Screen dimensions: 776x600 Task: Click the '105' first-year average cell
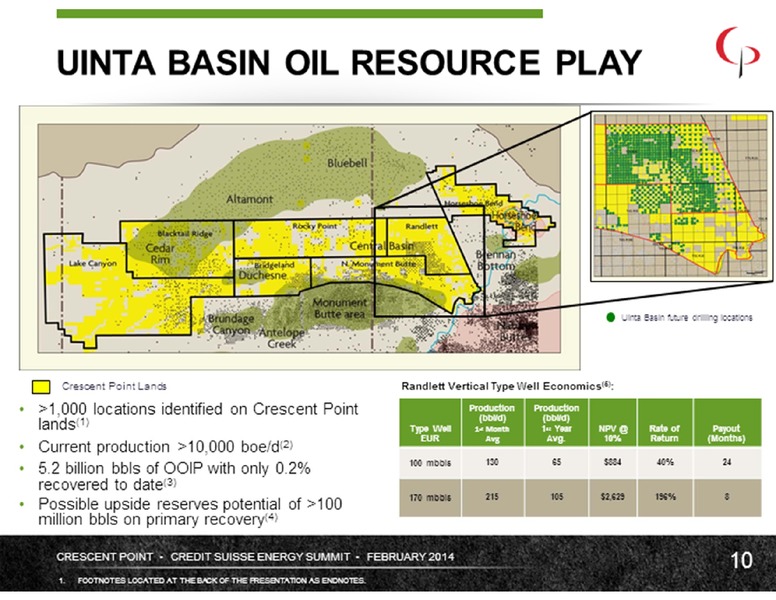coord(557,497)
